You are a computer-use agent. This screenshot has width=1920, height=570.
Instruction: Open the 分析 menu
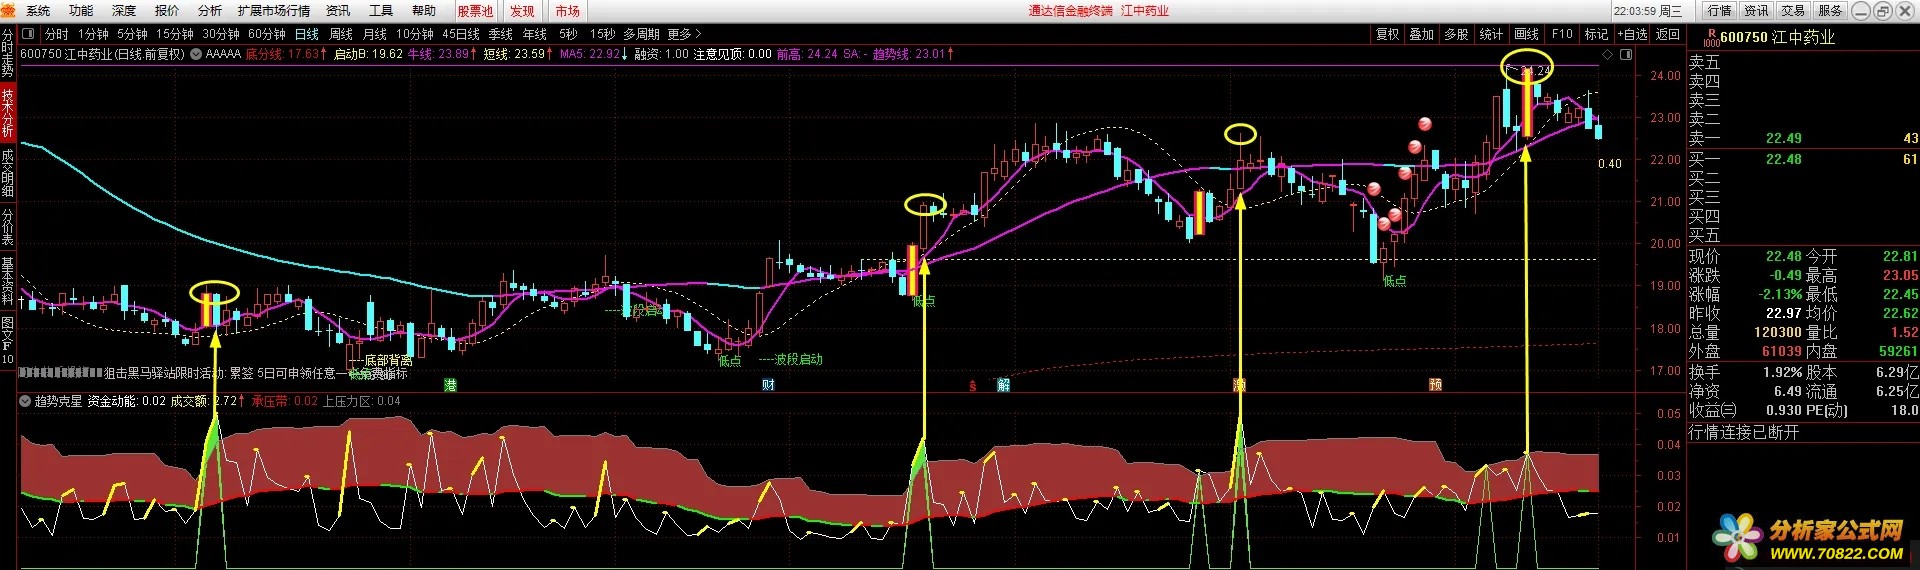[210, 11]
